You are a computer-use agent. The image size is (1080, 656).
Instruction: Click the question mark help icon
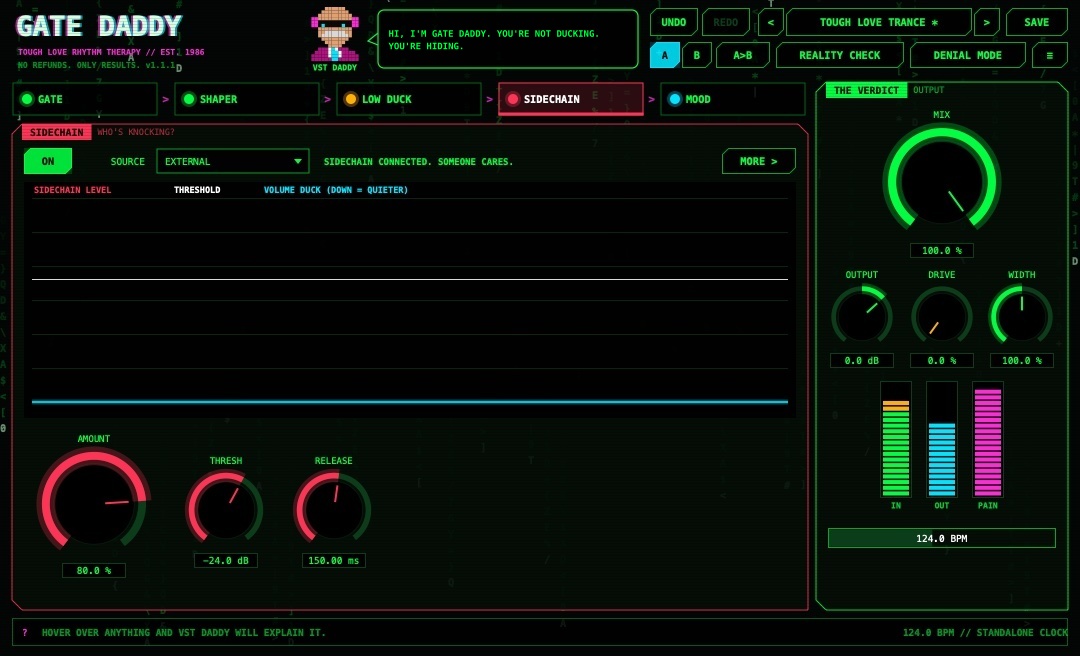click(x=25, y=633)
